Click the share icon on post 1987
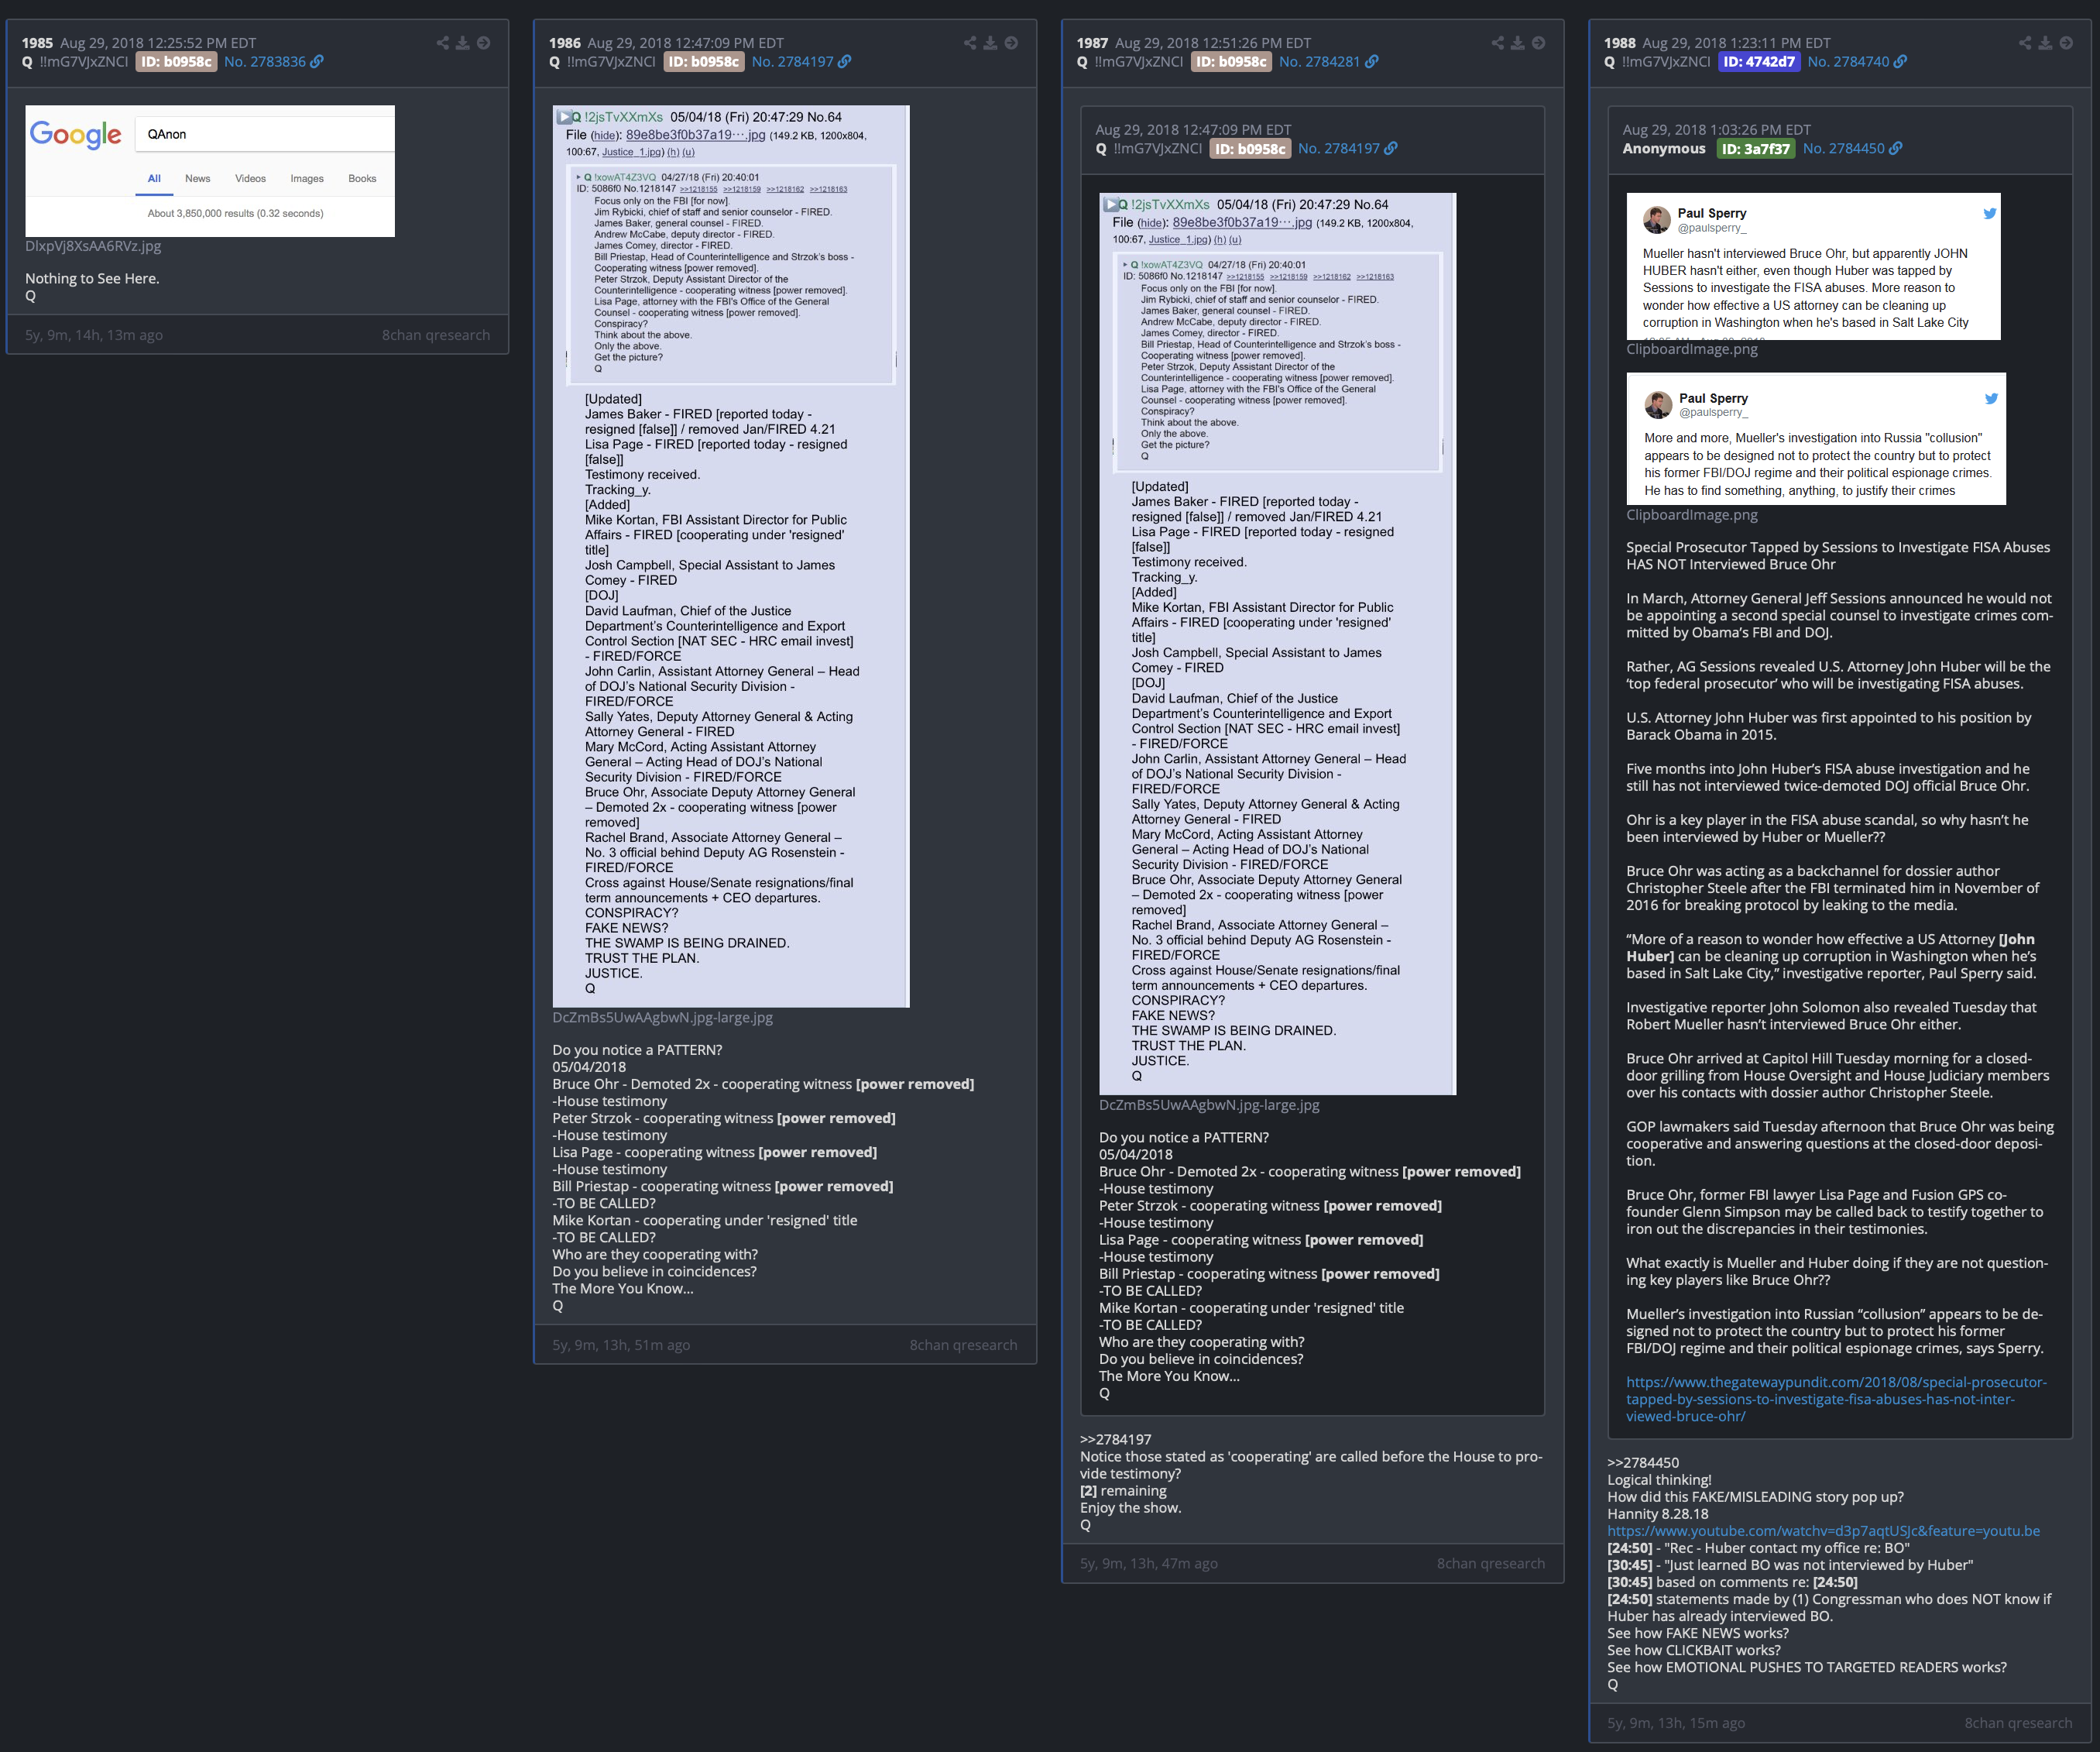Image resolution: width=2100 pixels, height=1752 pixels. 1498,43
